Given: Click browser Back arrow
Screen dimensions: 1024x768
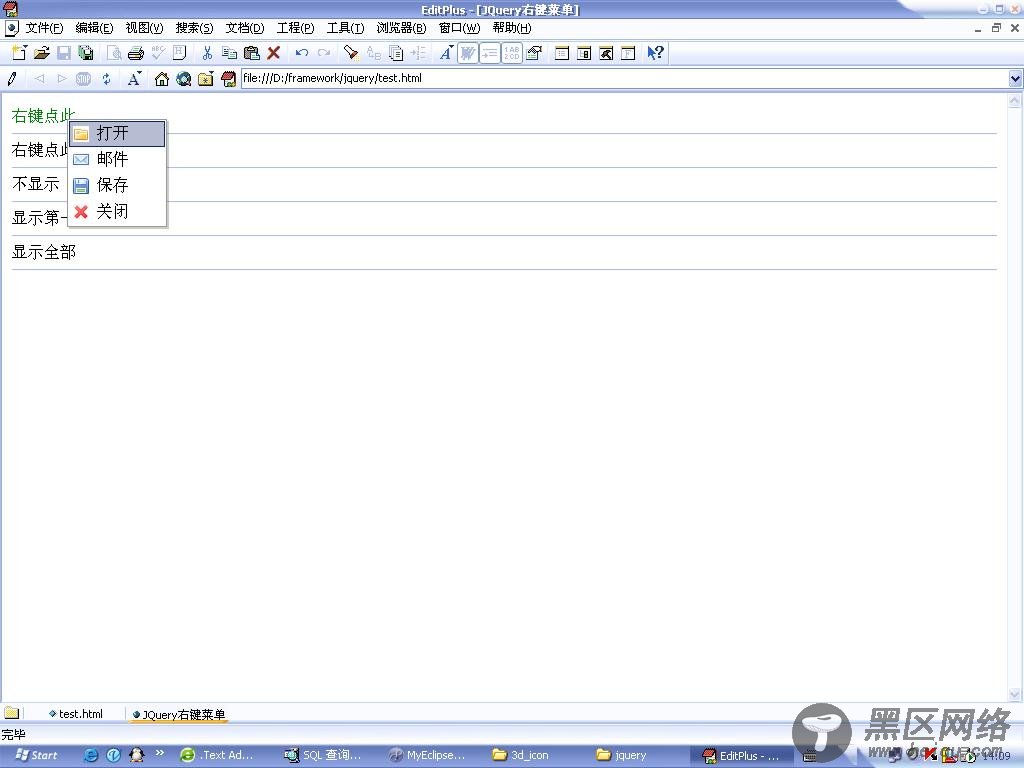Looking at the screenshot, I should coord(39,79).
